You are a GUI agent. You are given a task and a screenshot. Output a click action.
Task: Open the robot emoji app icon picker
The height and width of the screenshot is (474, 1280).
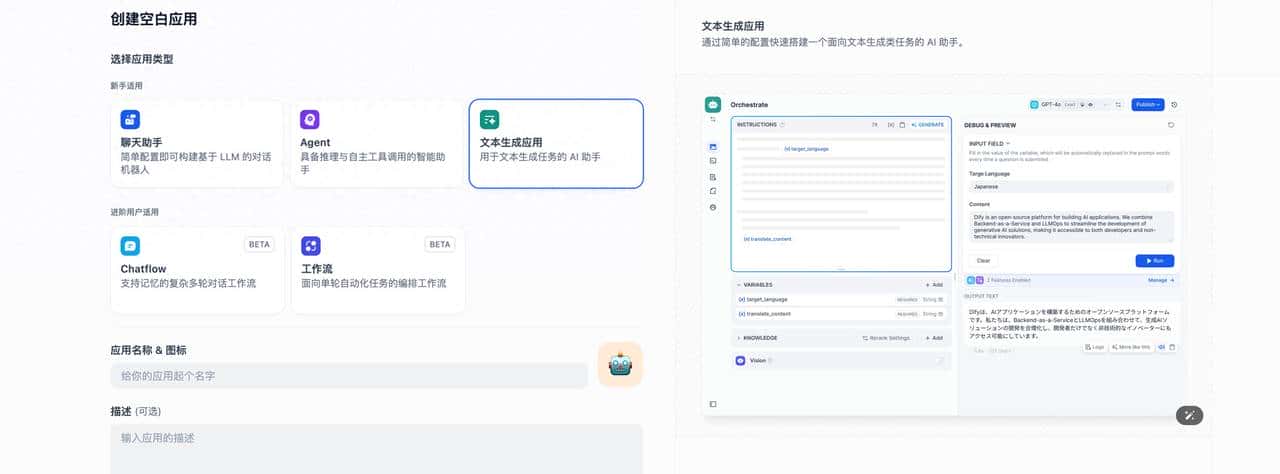pos(620,365)
